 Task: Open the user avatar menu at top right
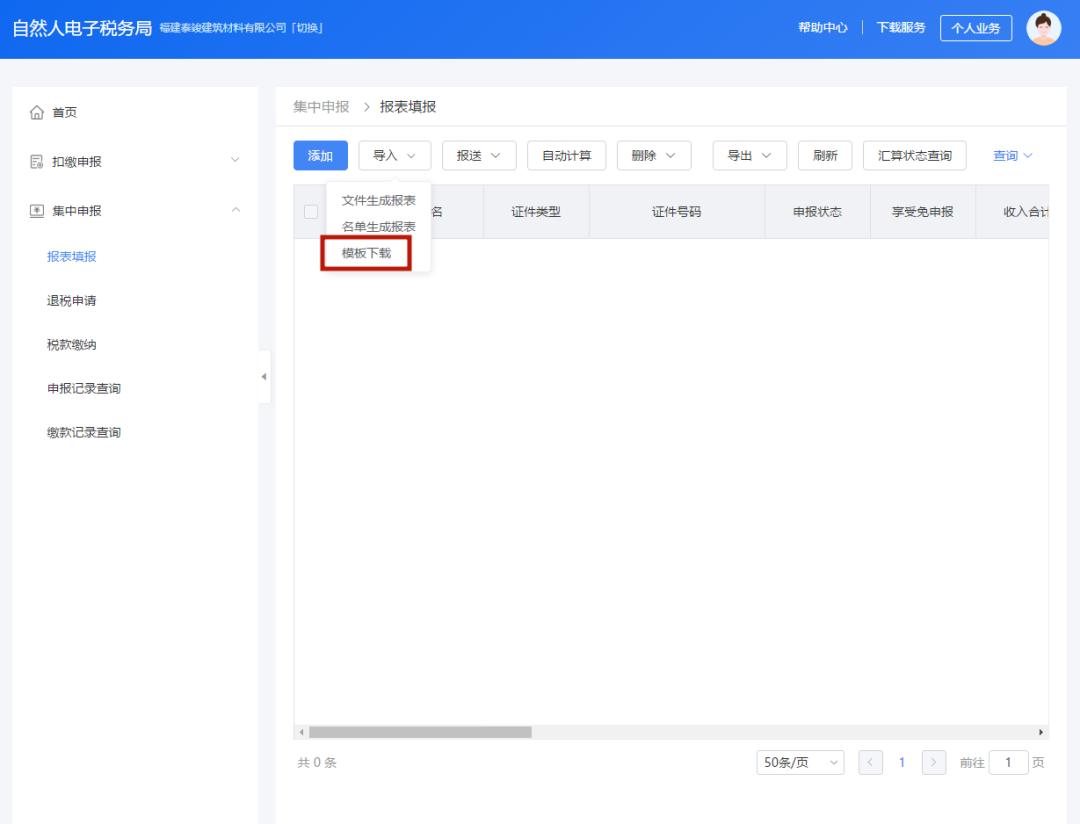(x=1043, y=27)
